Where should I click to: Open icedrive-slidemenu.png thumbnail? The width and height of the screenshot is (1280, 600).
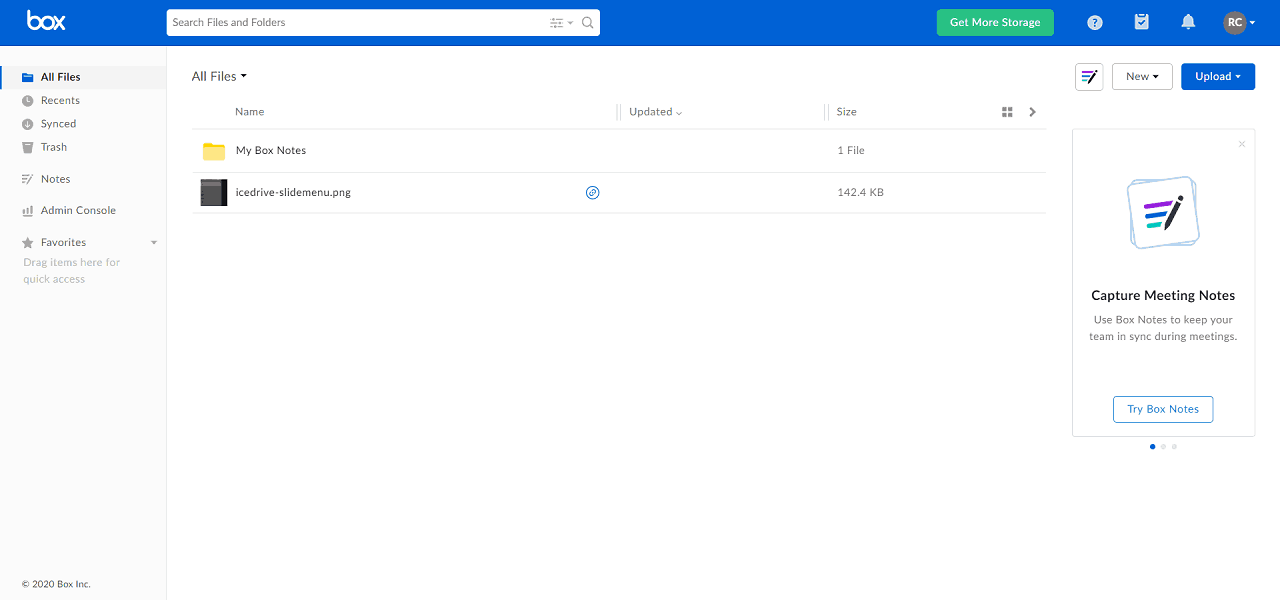point(214,192)
